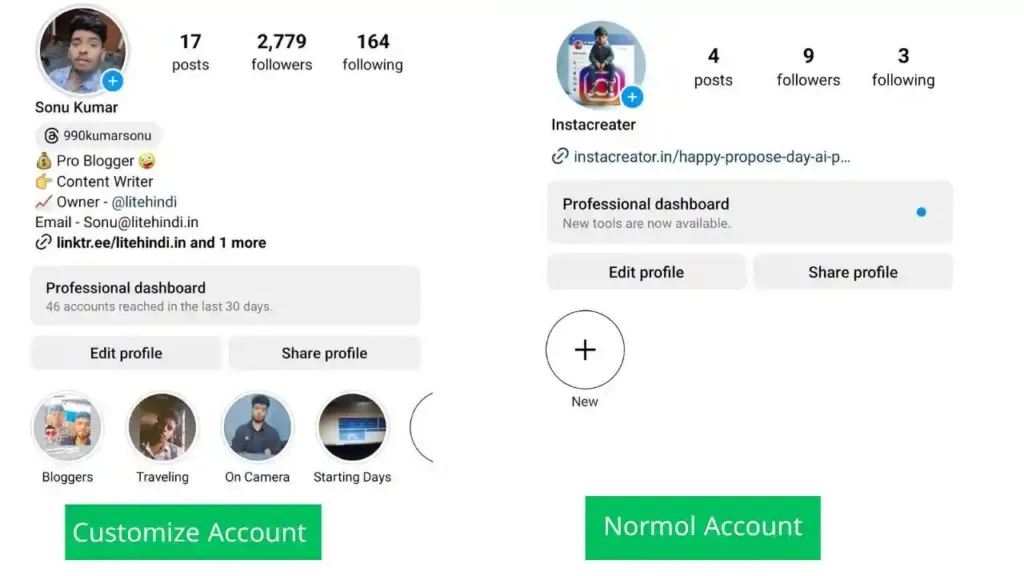Click Share profile on Sonu Kumar's account
This screenshot has height=576, width=1024.
click(324, 353)
